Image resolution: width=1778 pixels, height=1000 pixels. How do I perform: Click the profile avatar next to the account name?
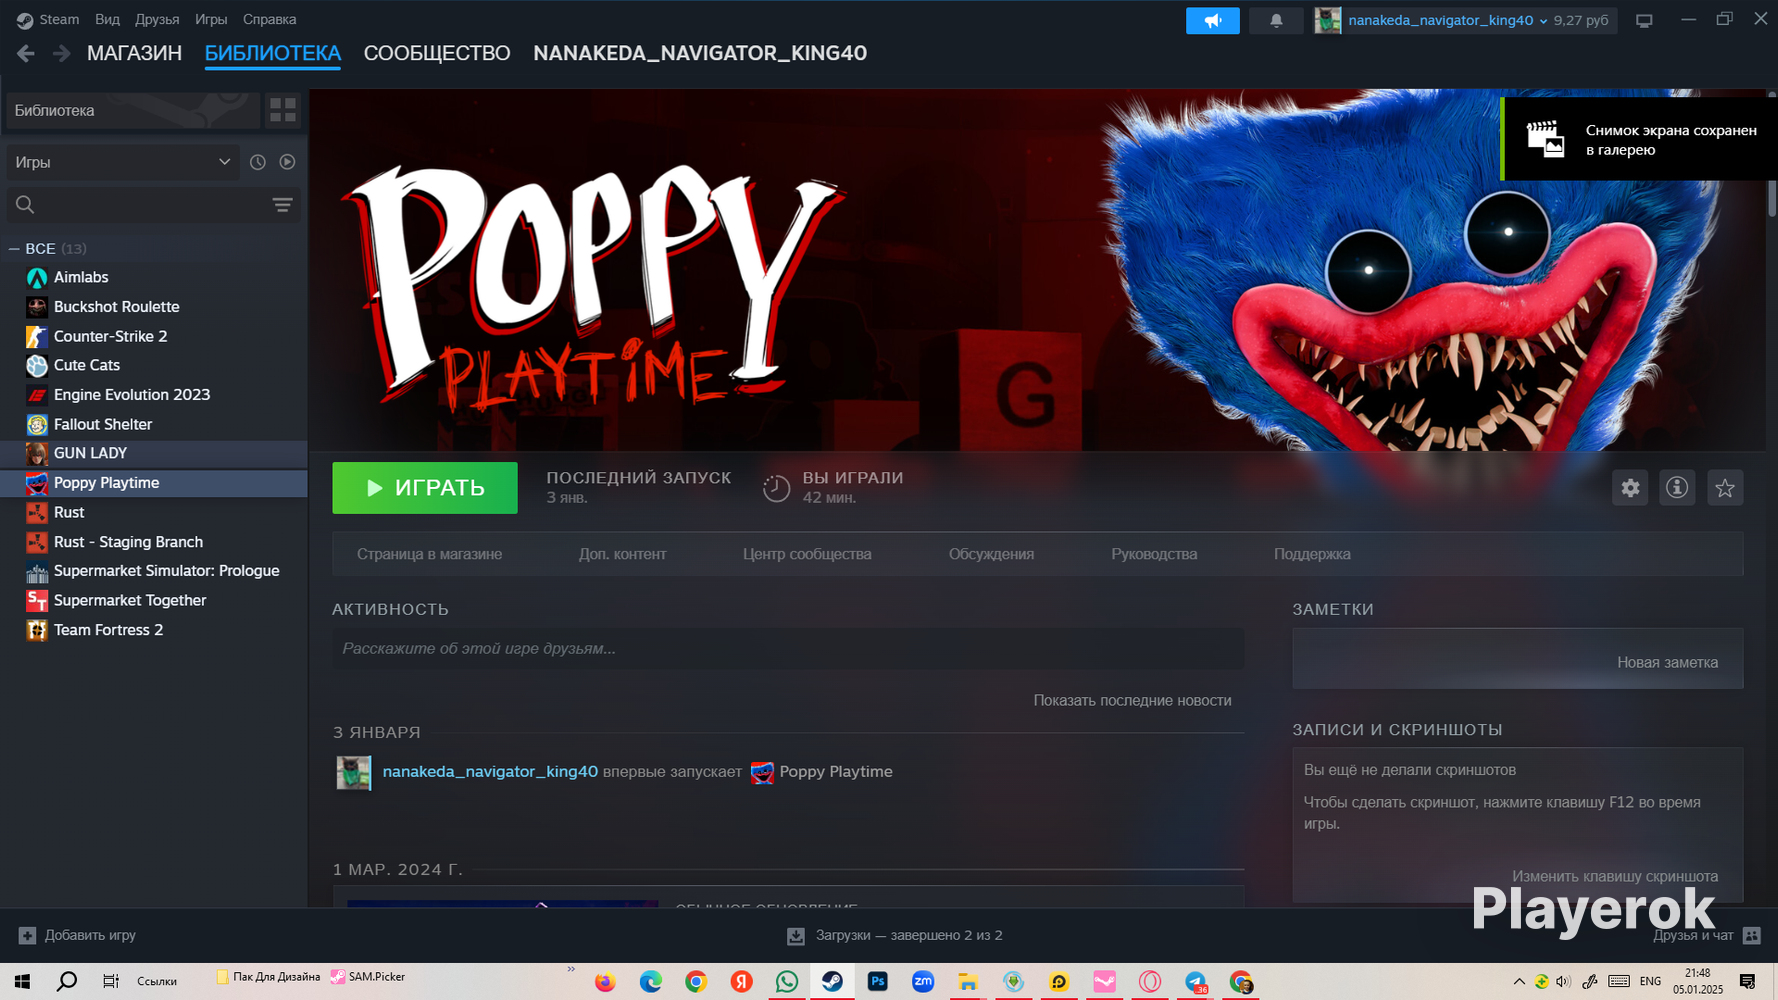click(x=1327, y=20)
